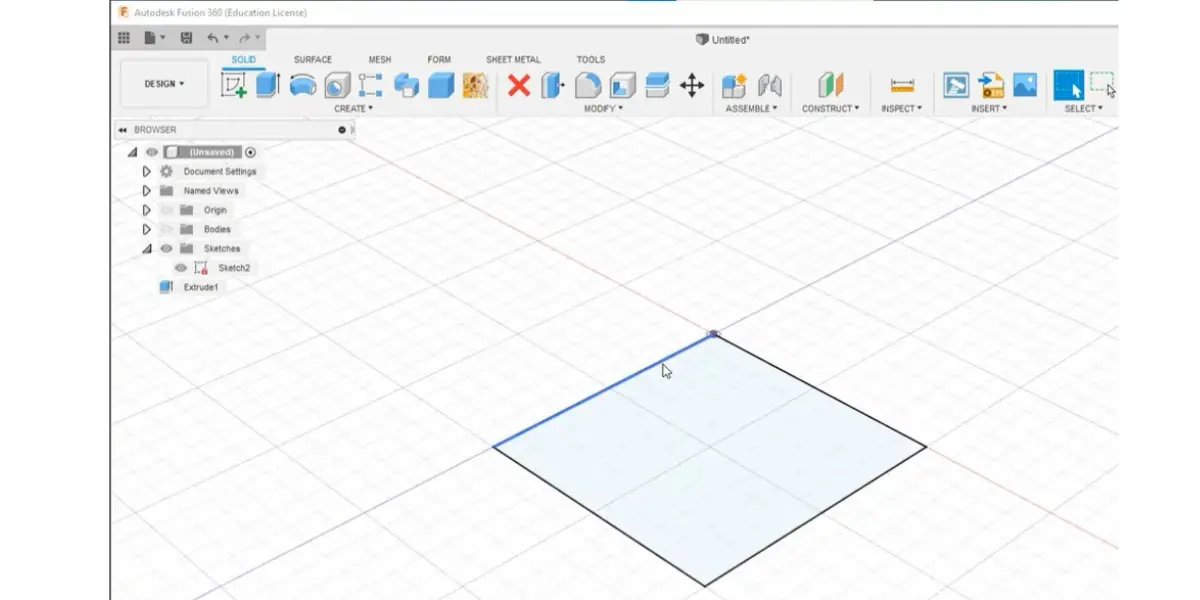Switch to the SURFACE tab
This screenshot has height=600, width=1200.
(x=313, y=60)
